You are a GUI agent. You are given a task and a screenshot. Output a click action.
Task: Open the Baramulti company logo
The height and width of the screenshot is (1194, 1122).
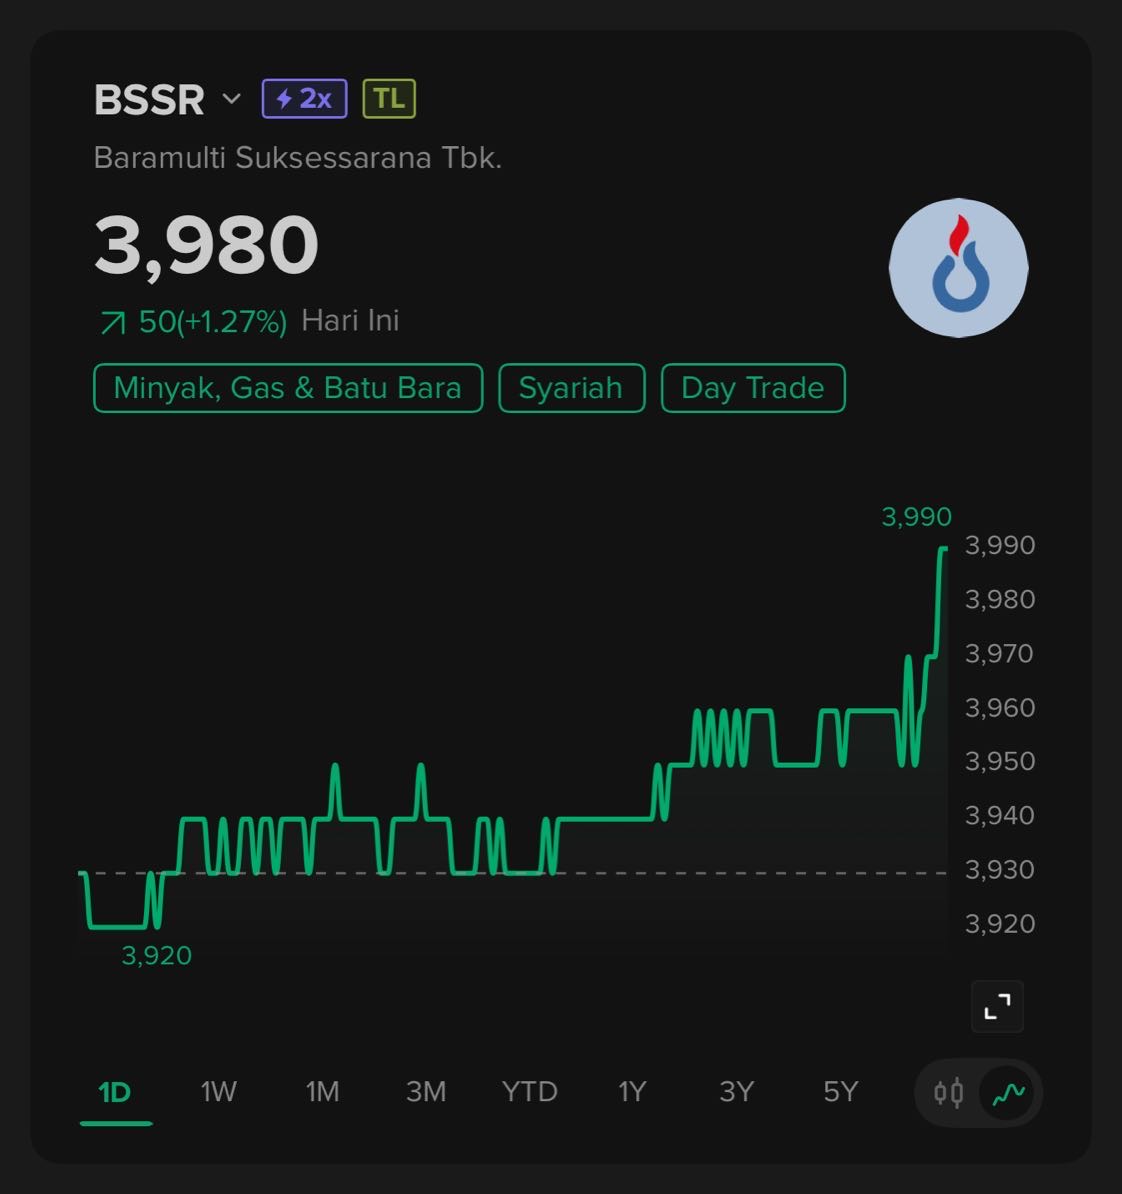point(958,268)
